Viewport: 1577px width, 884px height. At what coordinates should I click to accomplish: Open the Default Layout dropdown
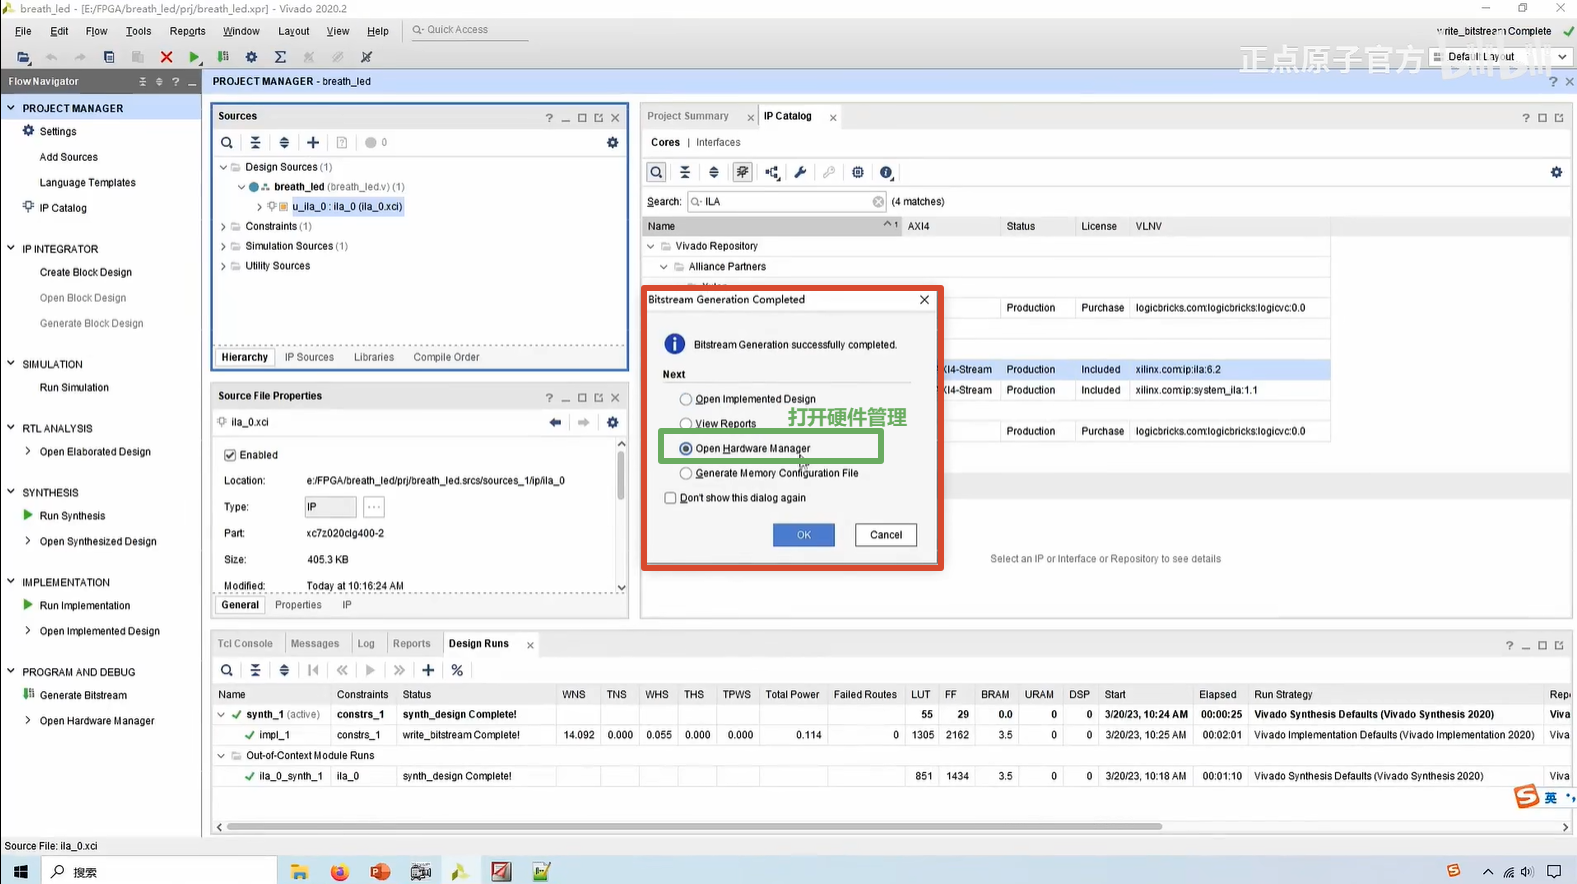1502,57
